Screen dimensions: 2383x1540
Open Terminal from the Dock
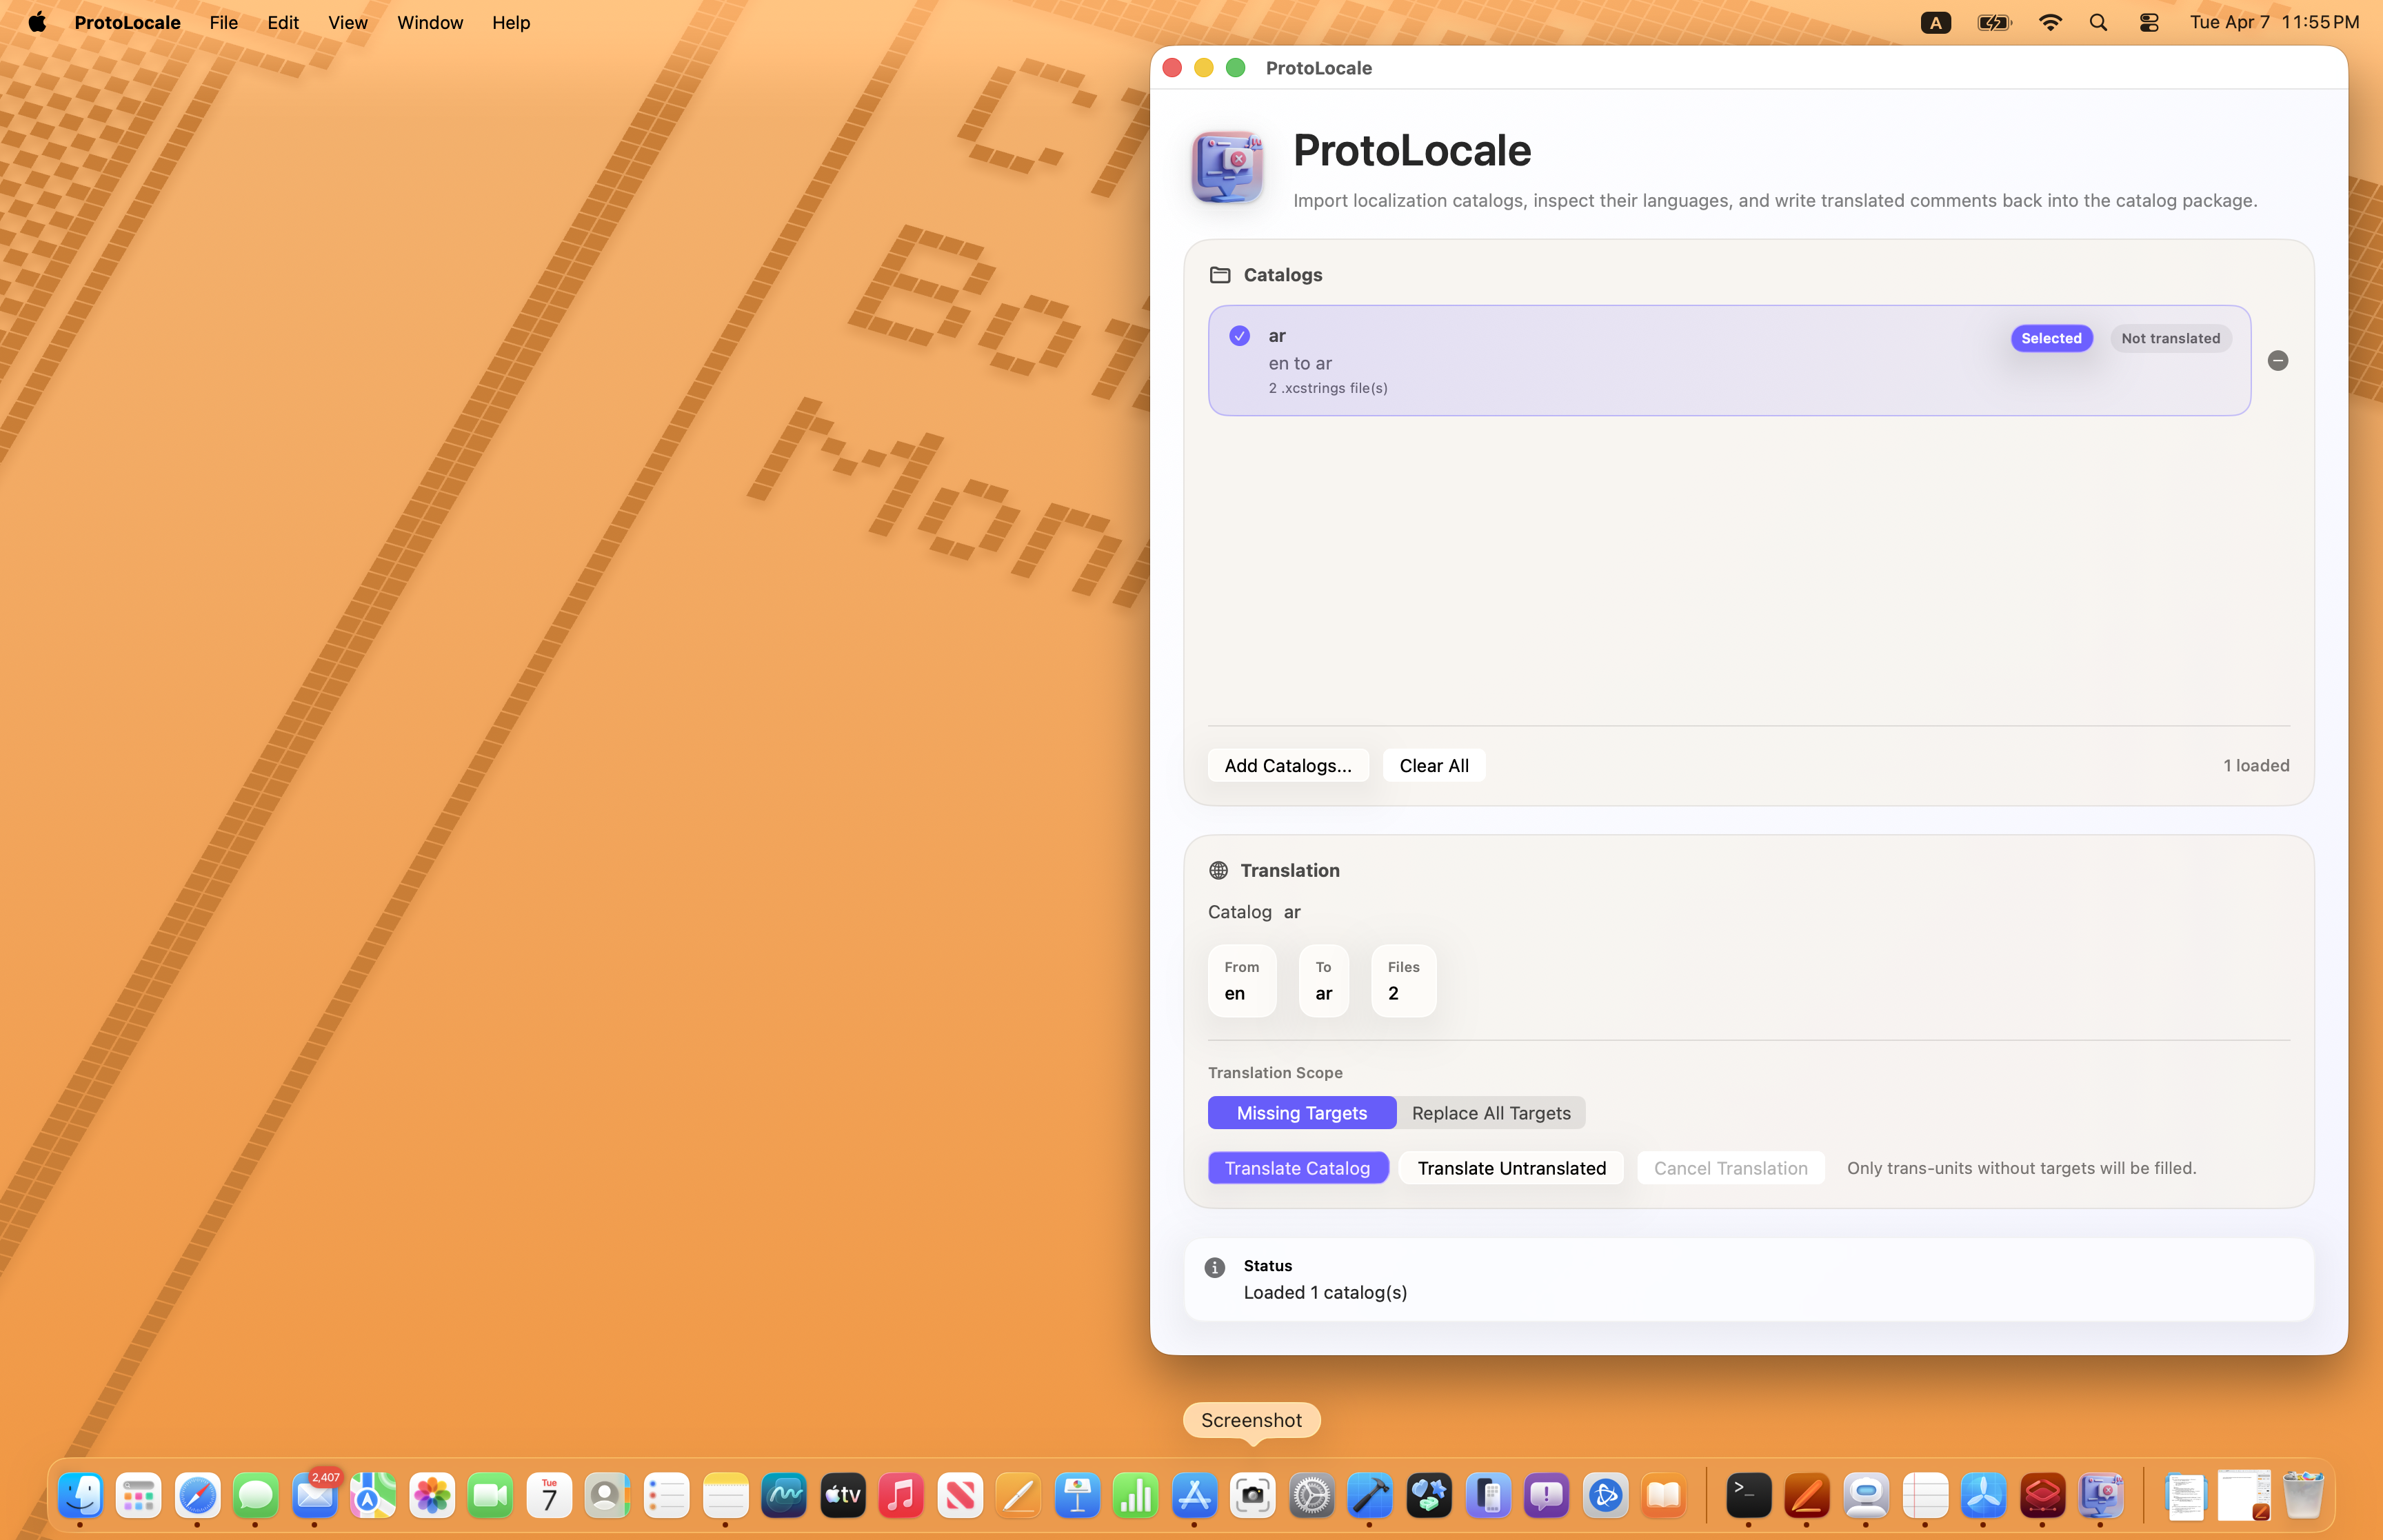1748,1496
